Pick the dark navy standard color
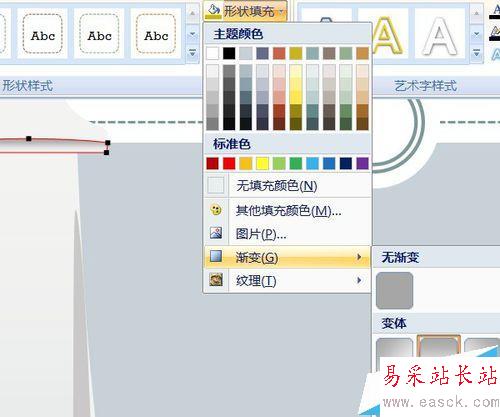500x417 pixels. pos(346,163)
